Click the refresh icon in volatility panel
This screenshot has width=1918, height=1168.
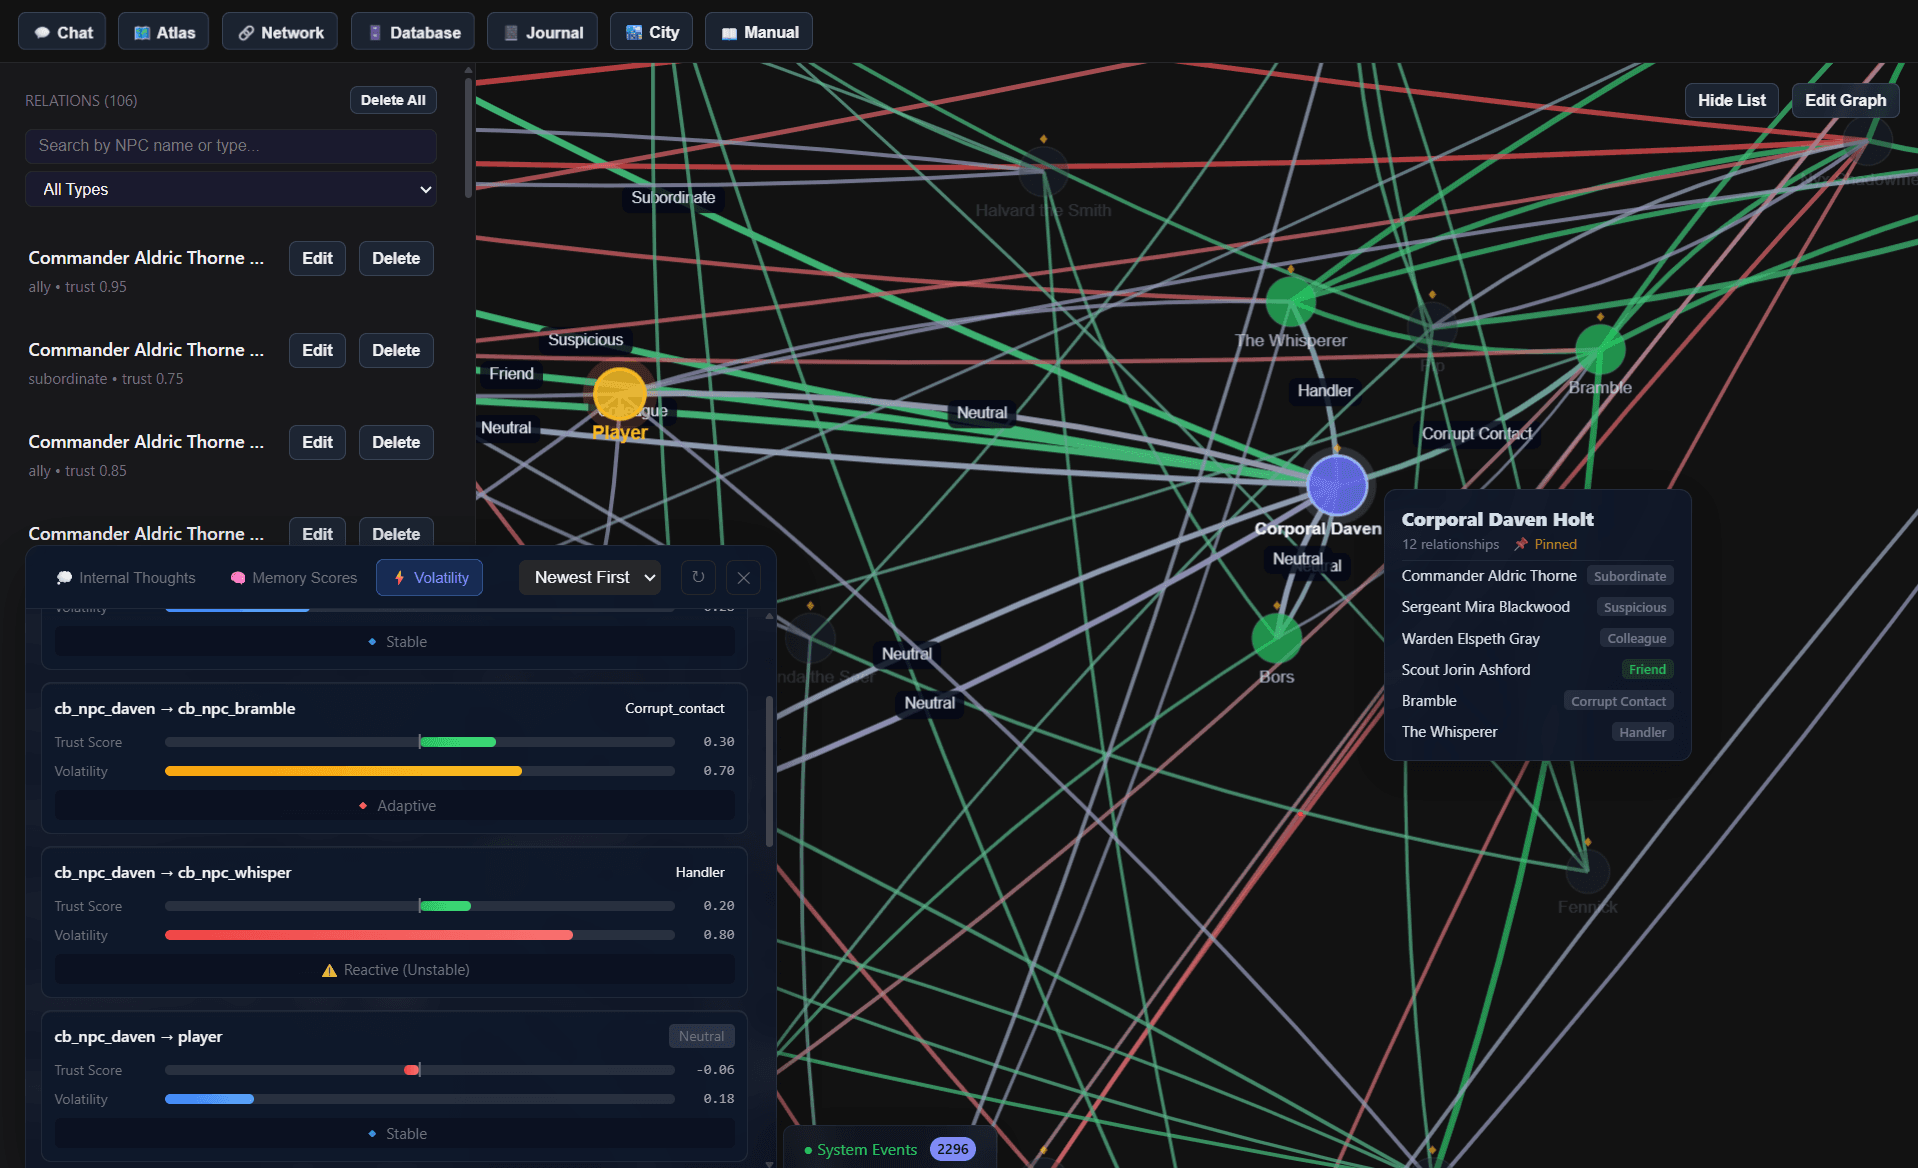[698, 577]
